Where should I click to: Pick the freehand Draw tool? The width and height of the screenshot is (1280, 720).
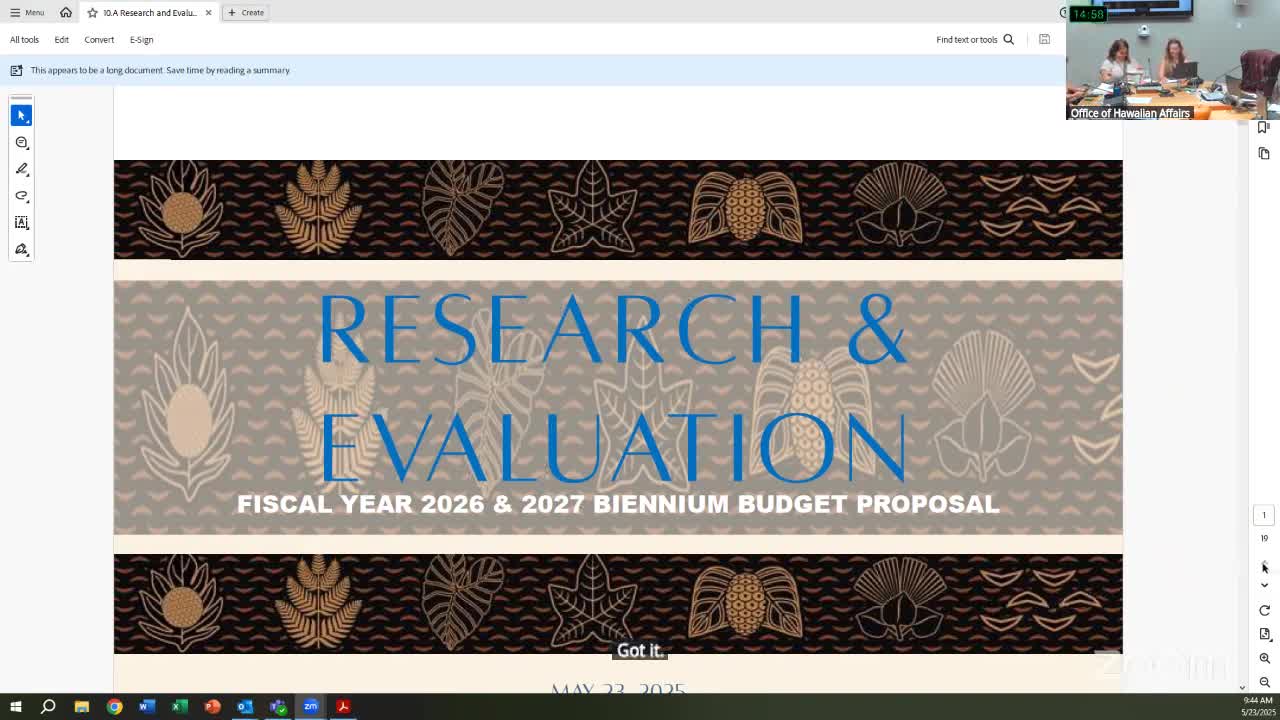point(21,196)
